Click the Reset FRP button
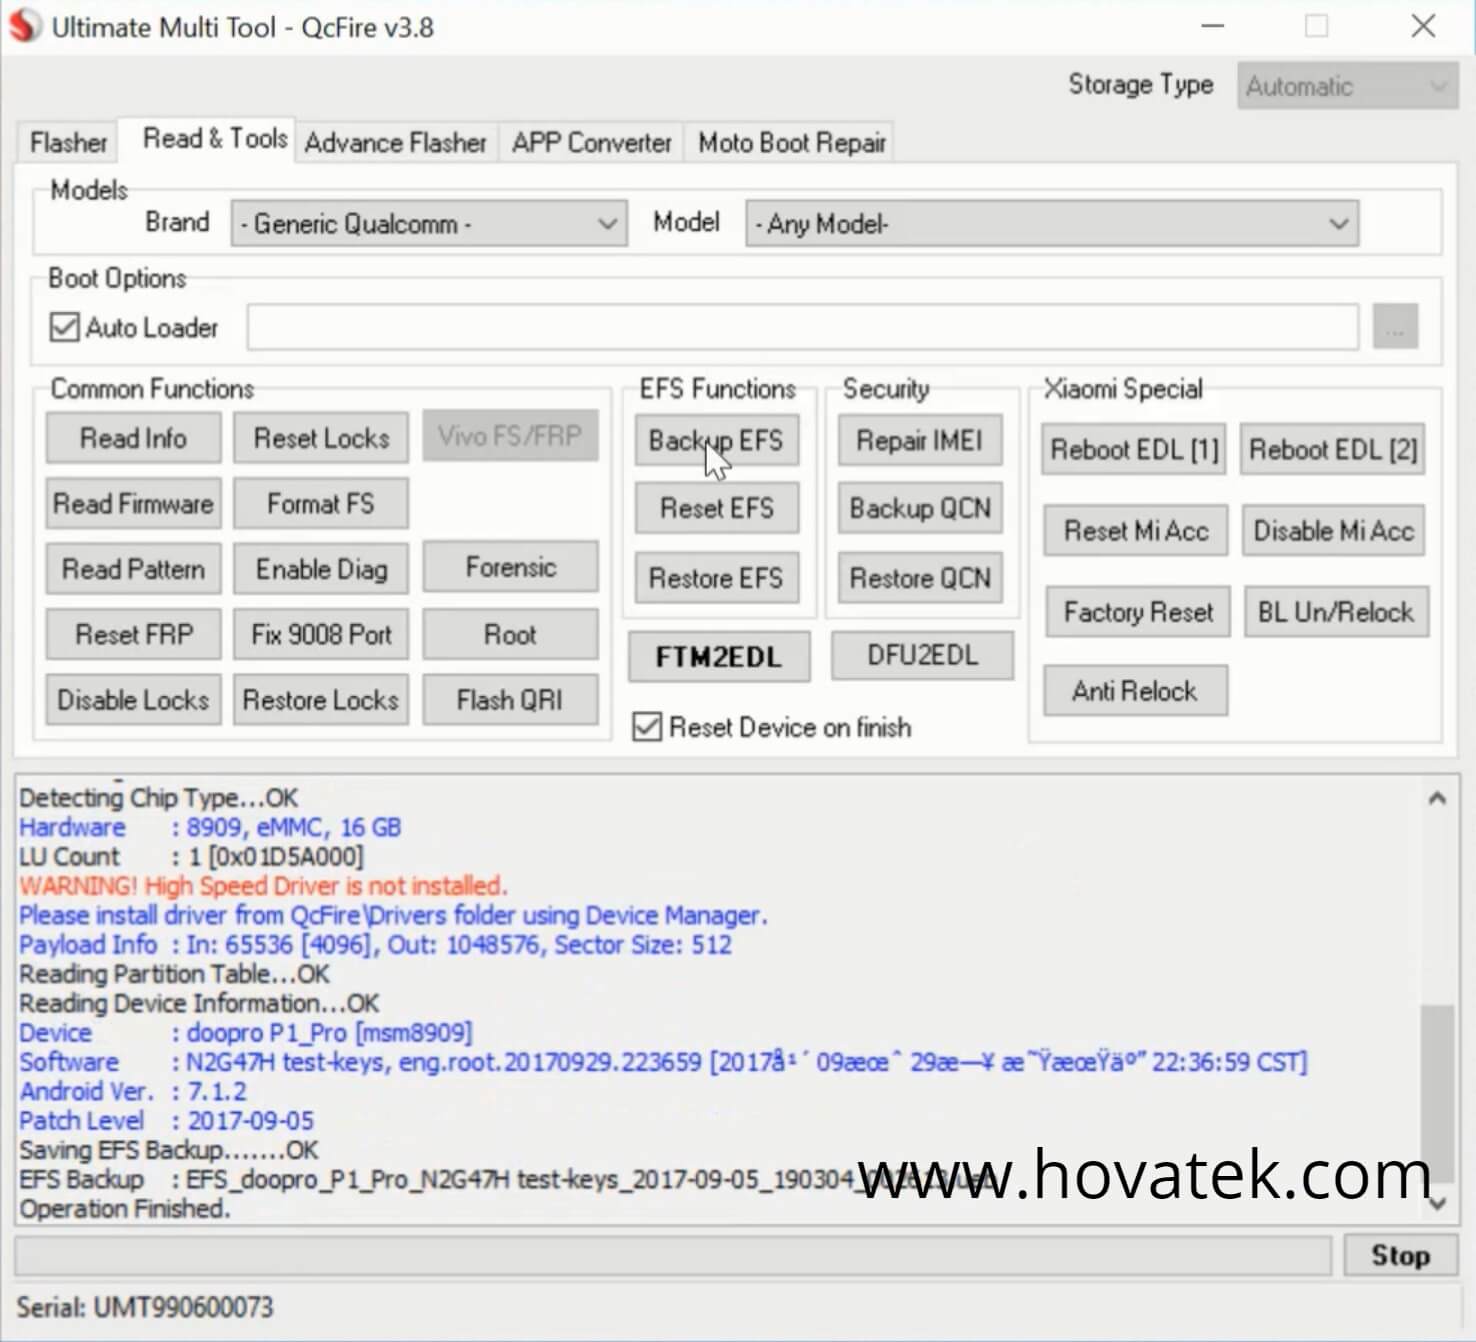This screenshot has height=1342, width=1476. [133, 634]
